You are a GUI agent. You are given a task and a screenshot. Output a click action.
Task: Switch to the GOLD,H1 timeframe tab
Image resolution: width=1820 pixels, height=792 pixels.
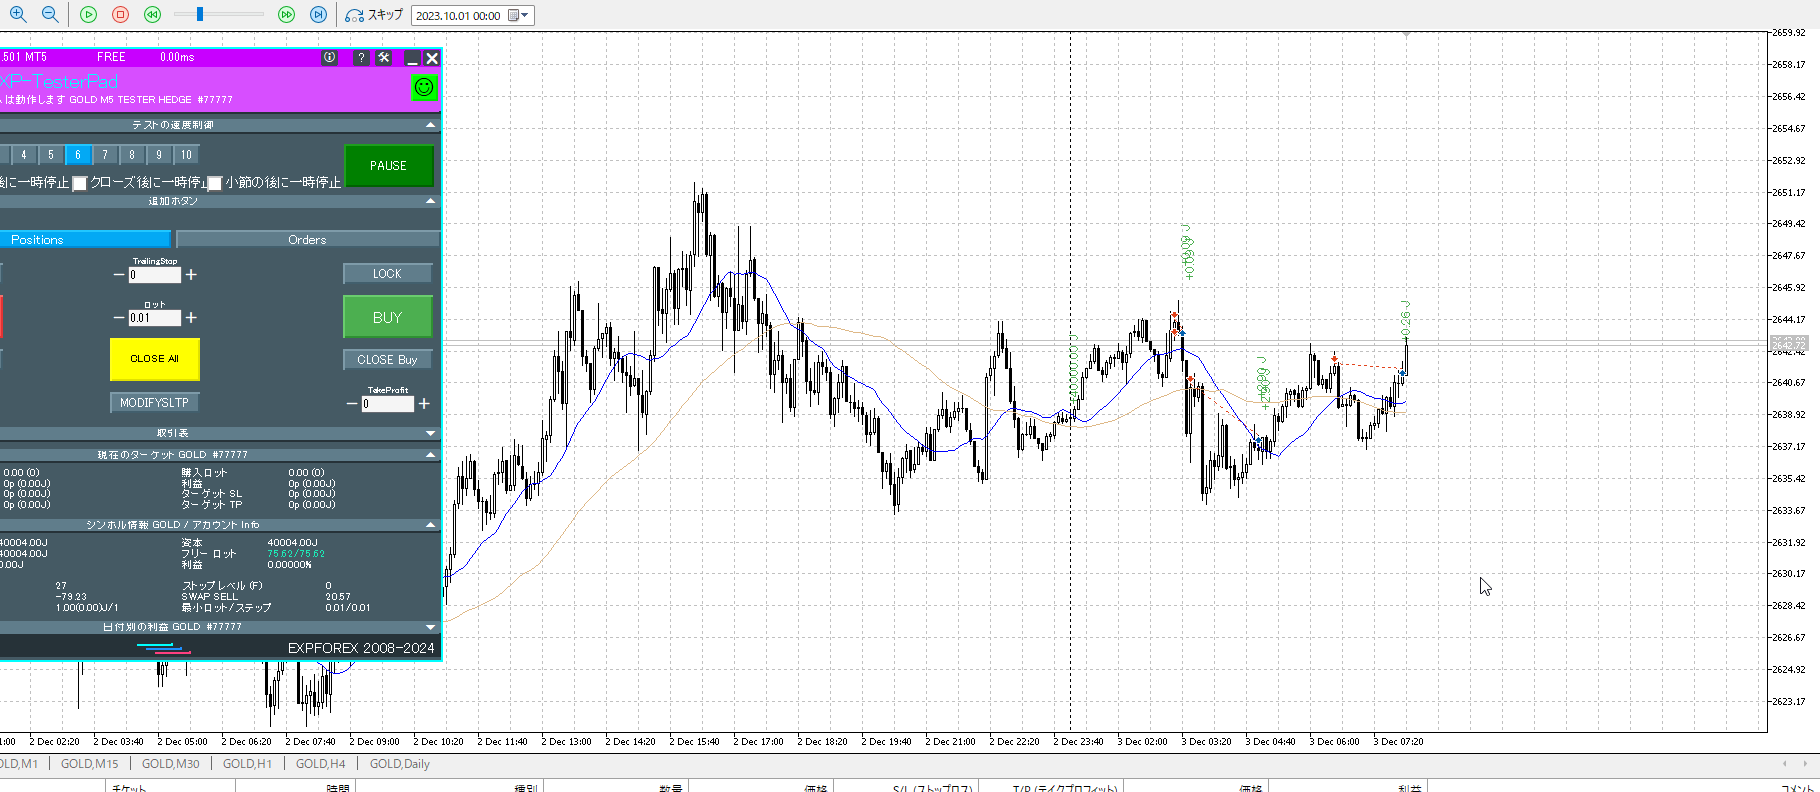click(247, 764)
